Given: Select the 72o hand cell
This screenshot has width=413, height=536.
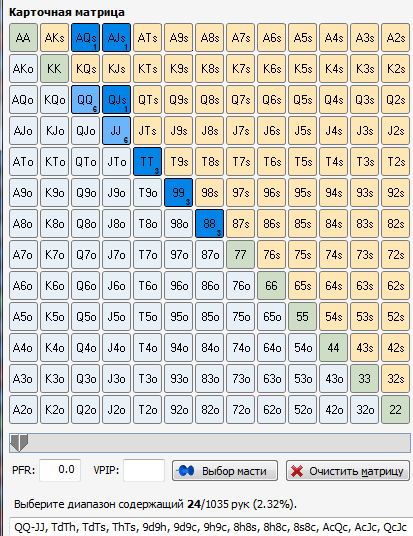Looking at the screenshot, I should [240, 410].
